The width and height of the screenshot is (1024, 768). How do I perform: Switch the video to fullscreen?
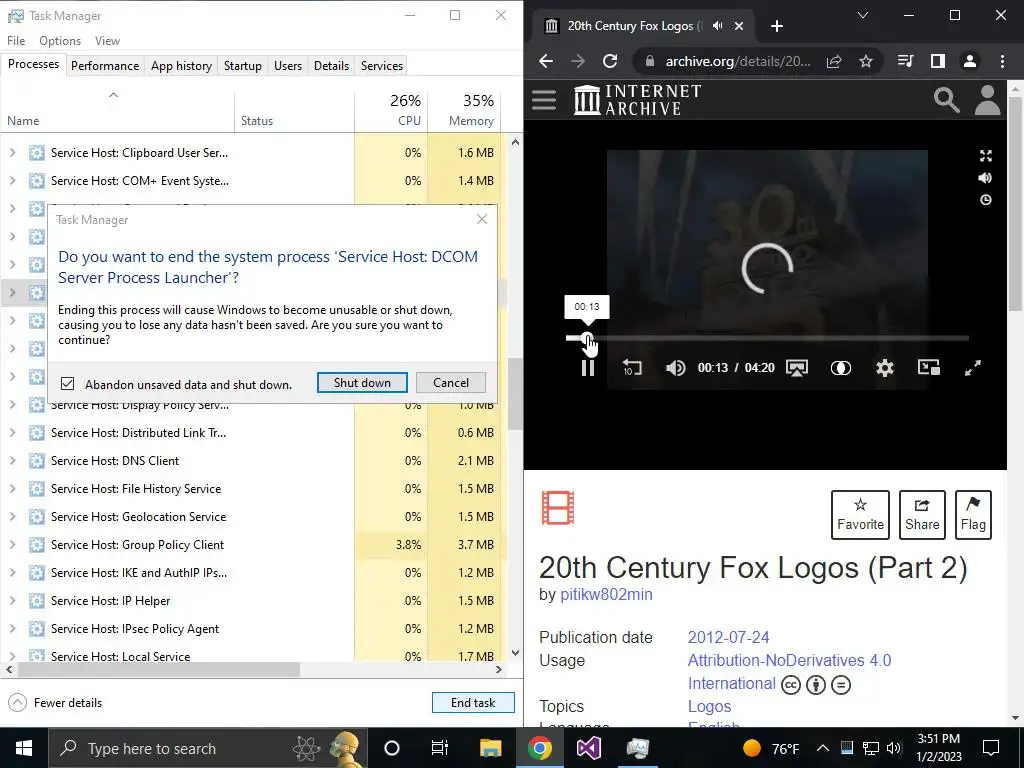coord(972,368)
